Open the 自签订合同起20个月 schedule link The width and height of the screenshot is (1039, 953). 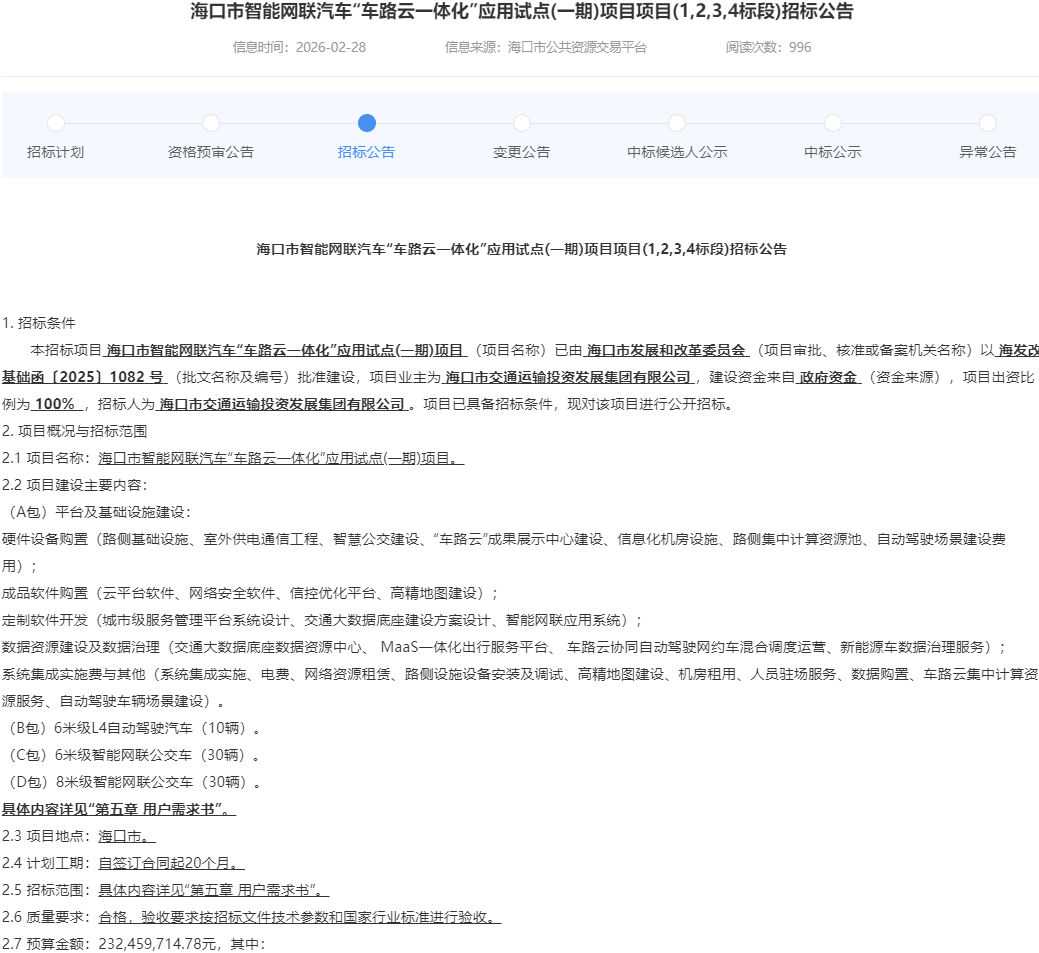tap(170, 863)
